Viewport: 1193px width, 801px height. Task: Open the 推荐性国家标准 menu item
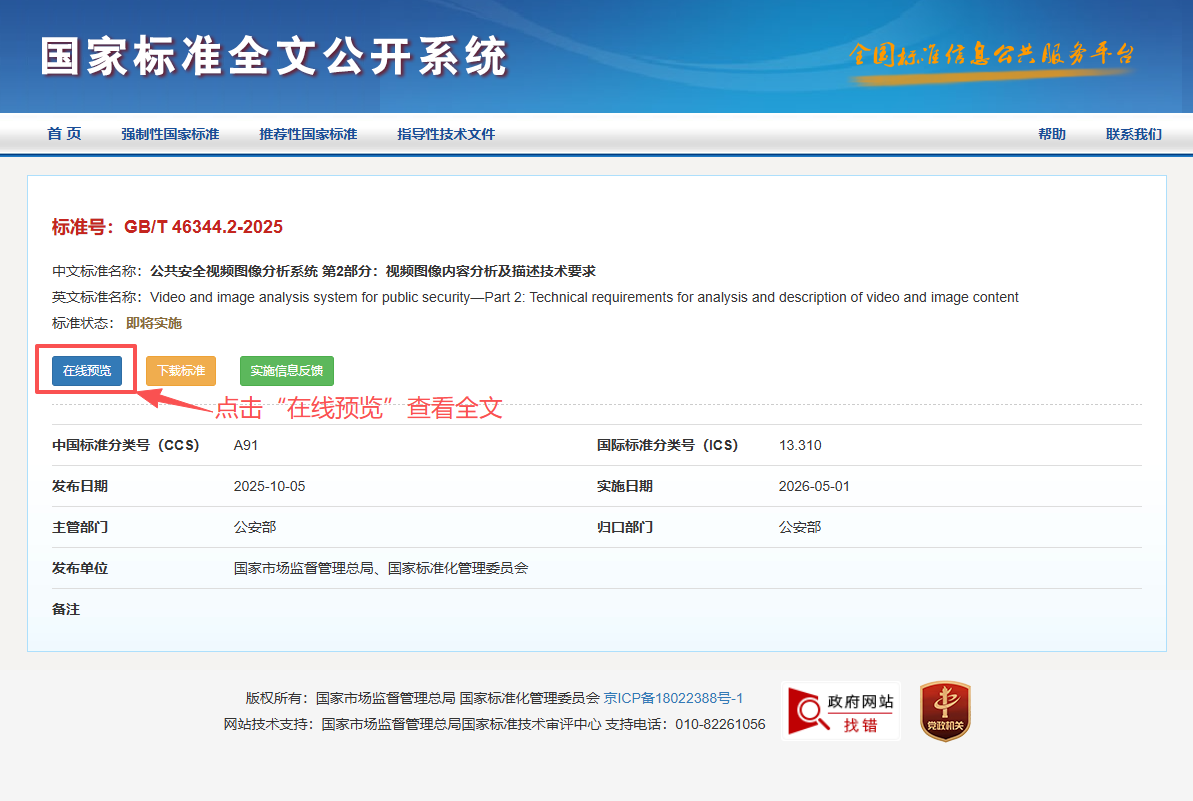click(x=308, y=134)
